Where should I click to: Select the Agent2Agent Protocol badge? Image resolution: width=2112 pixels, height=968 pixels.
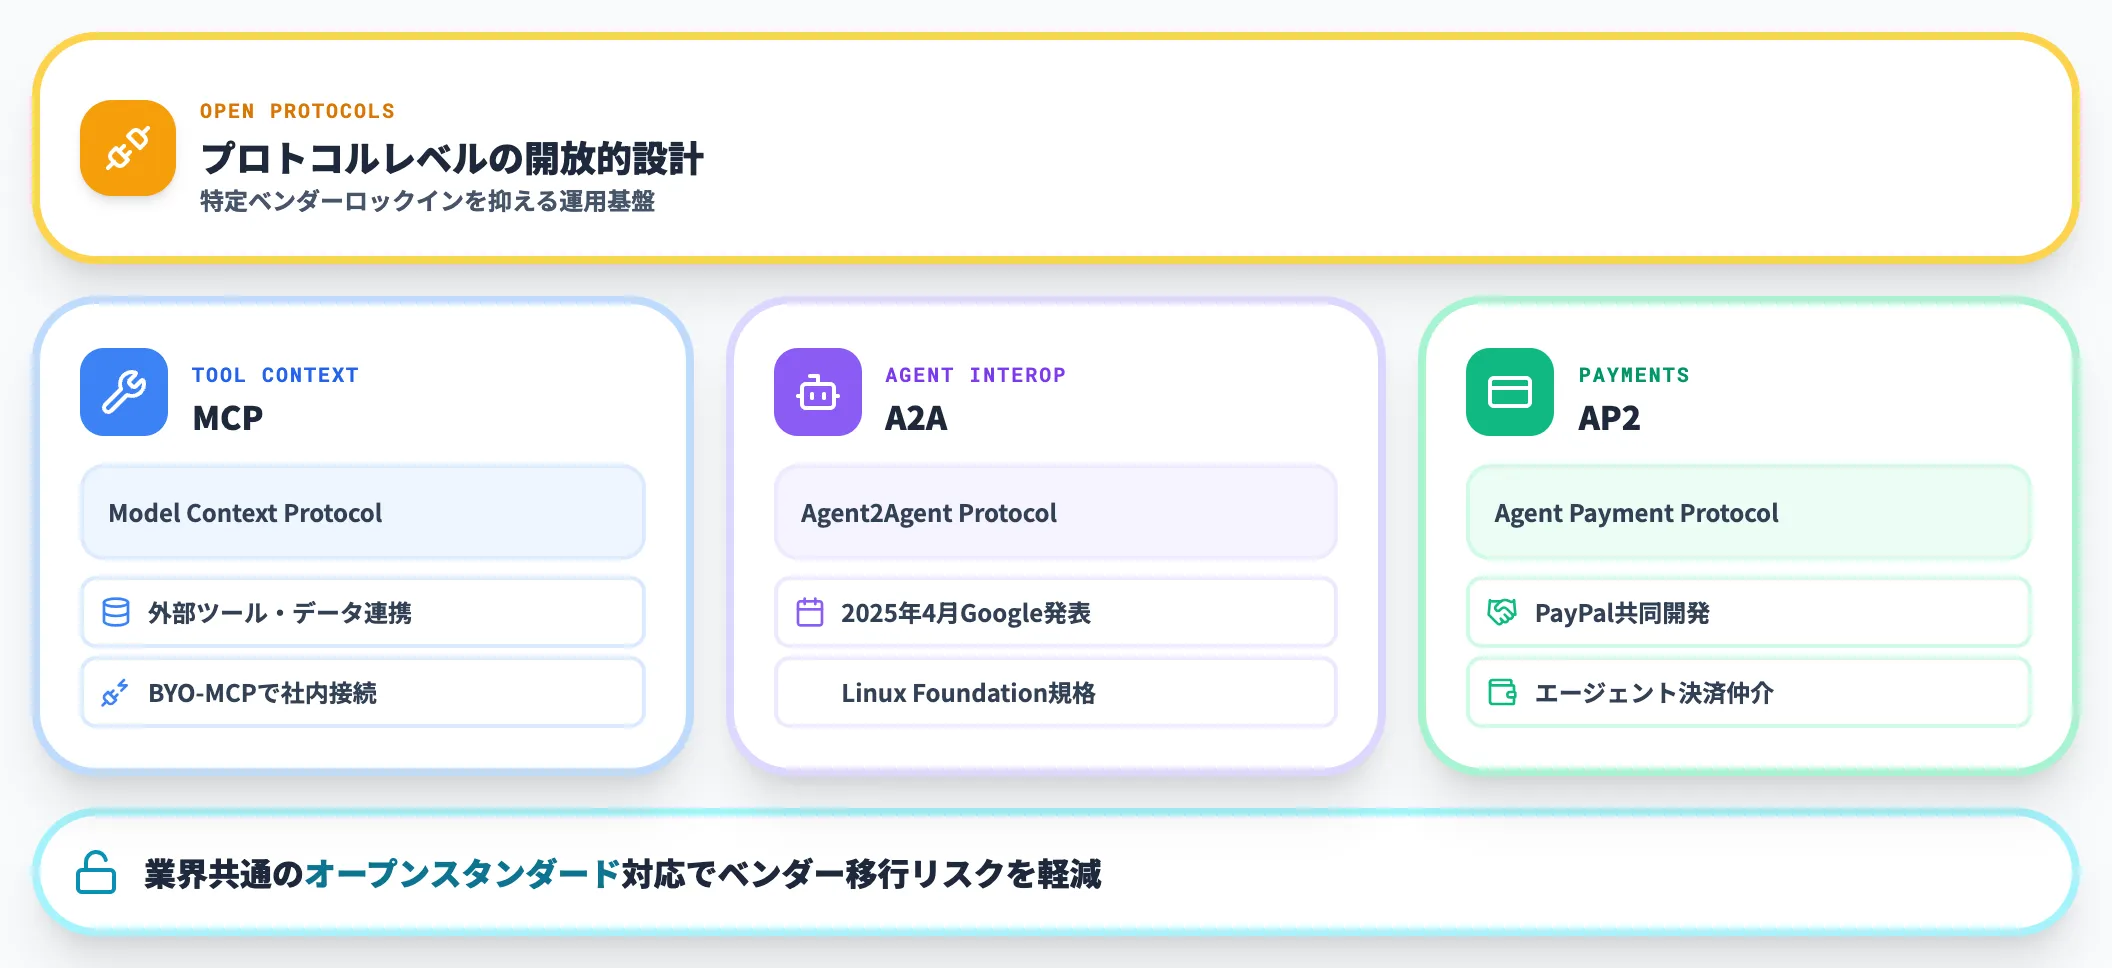point(1054,512)
